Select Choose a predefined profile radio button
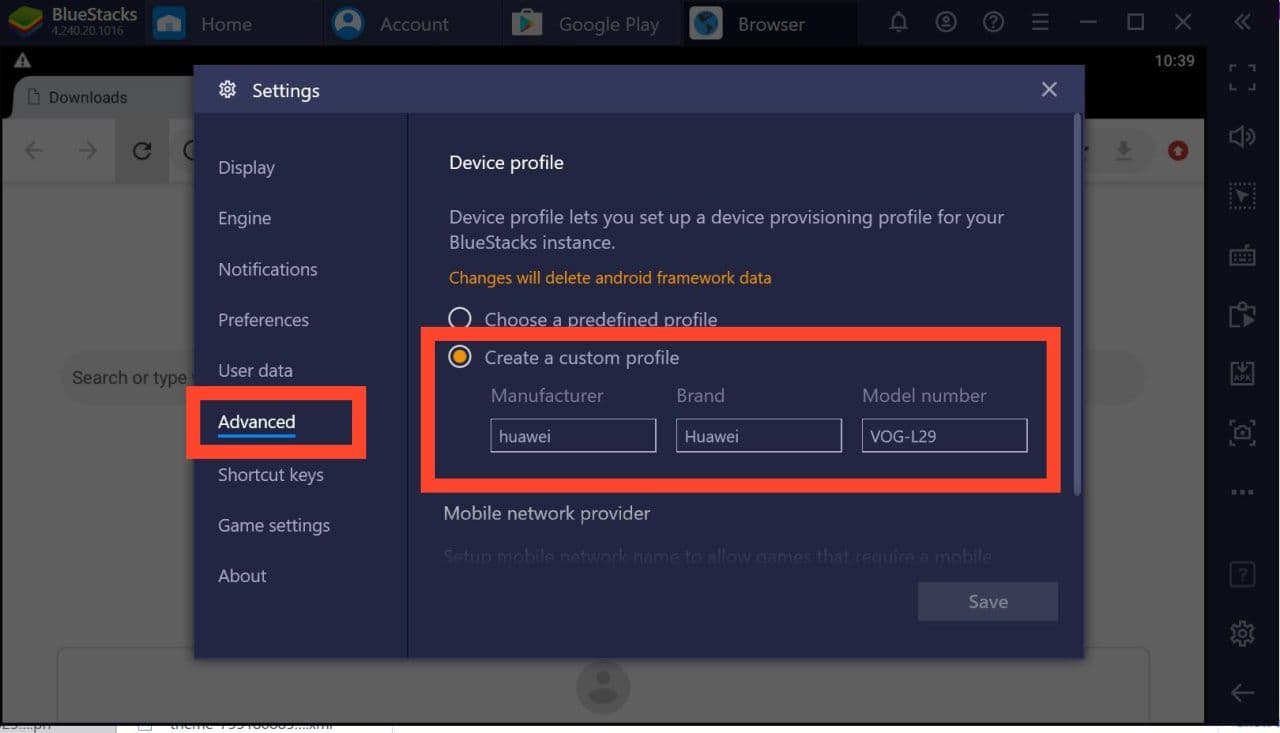This screenshot has width=1280, height=733. (459, 319)
